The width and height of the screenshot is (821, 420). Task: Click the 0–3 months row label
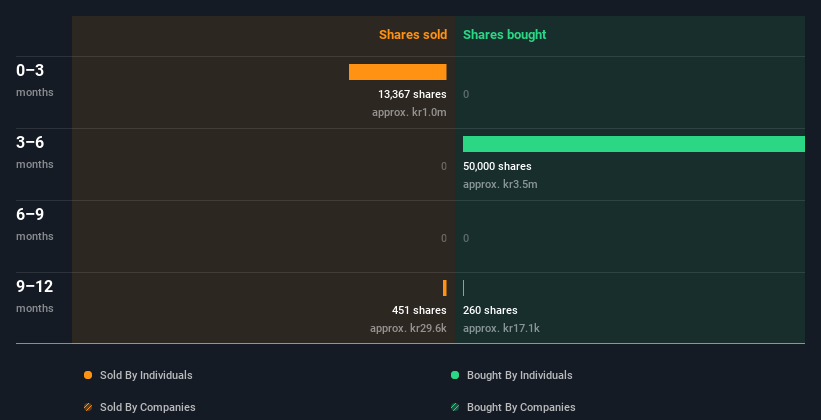coord(35,80)
